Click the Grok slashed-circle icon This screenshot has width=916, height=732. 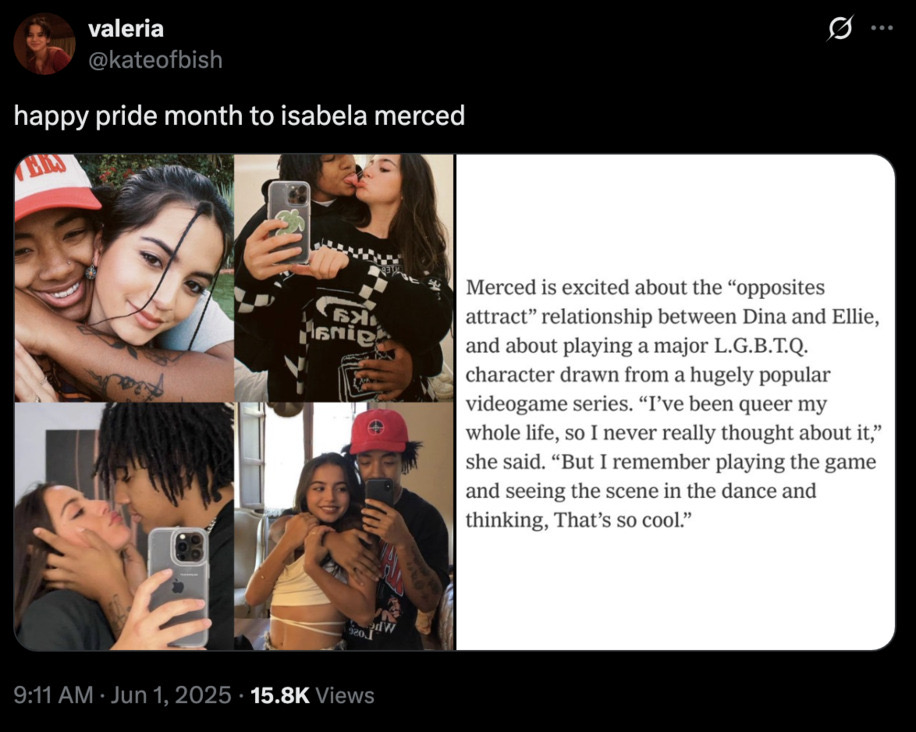[839, 29]
